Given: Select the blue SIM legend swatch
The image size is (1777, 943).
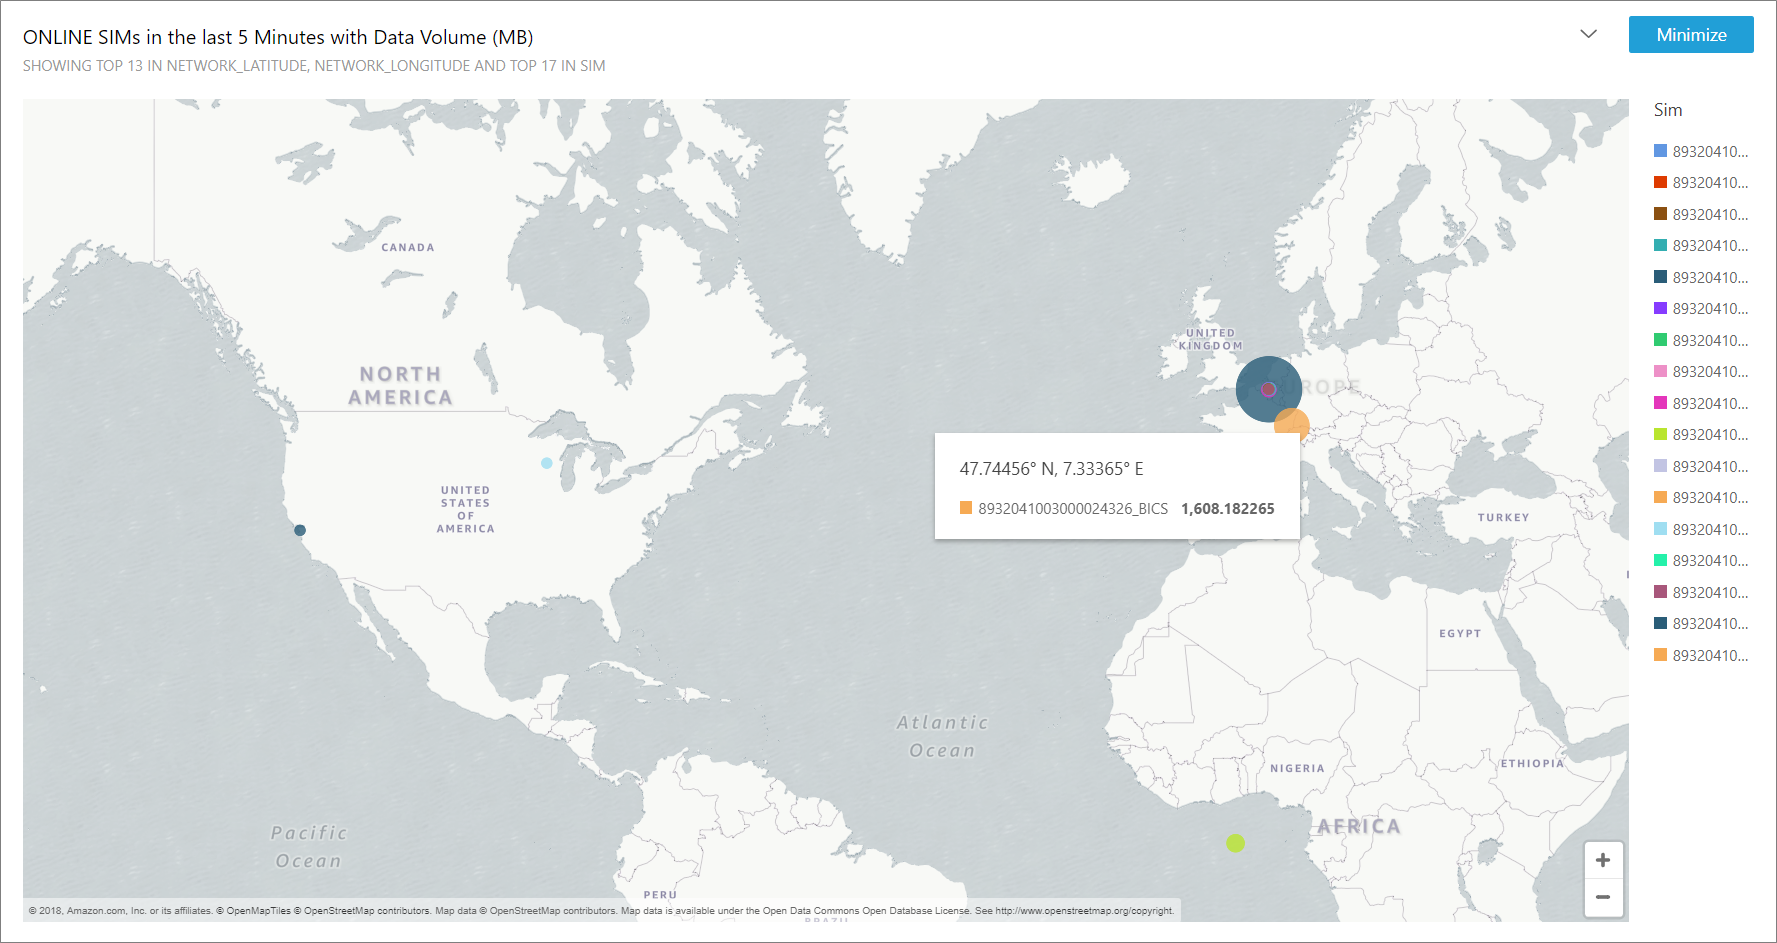Looking at the screenshot, I should point(1660,151).
